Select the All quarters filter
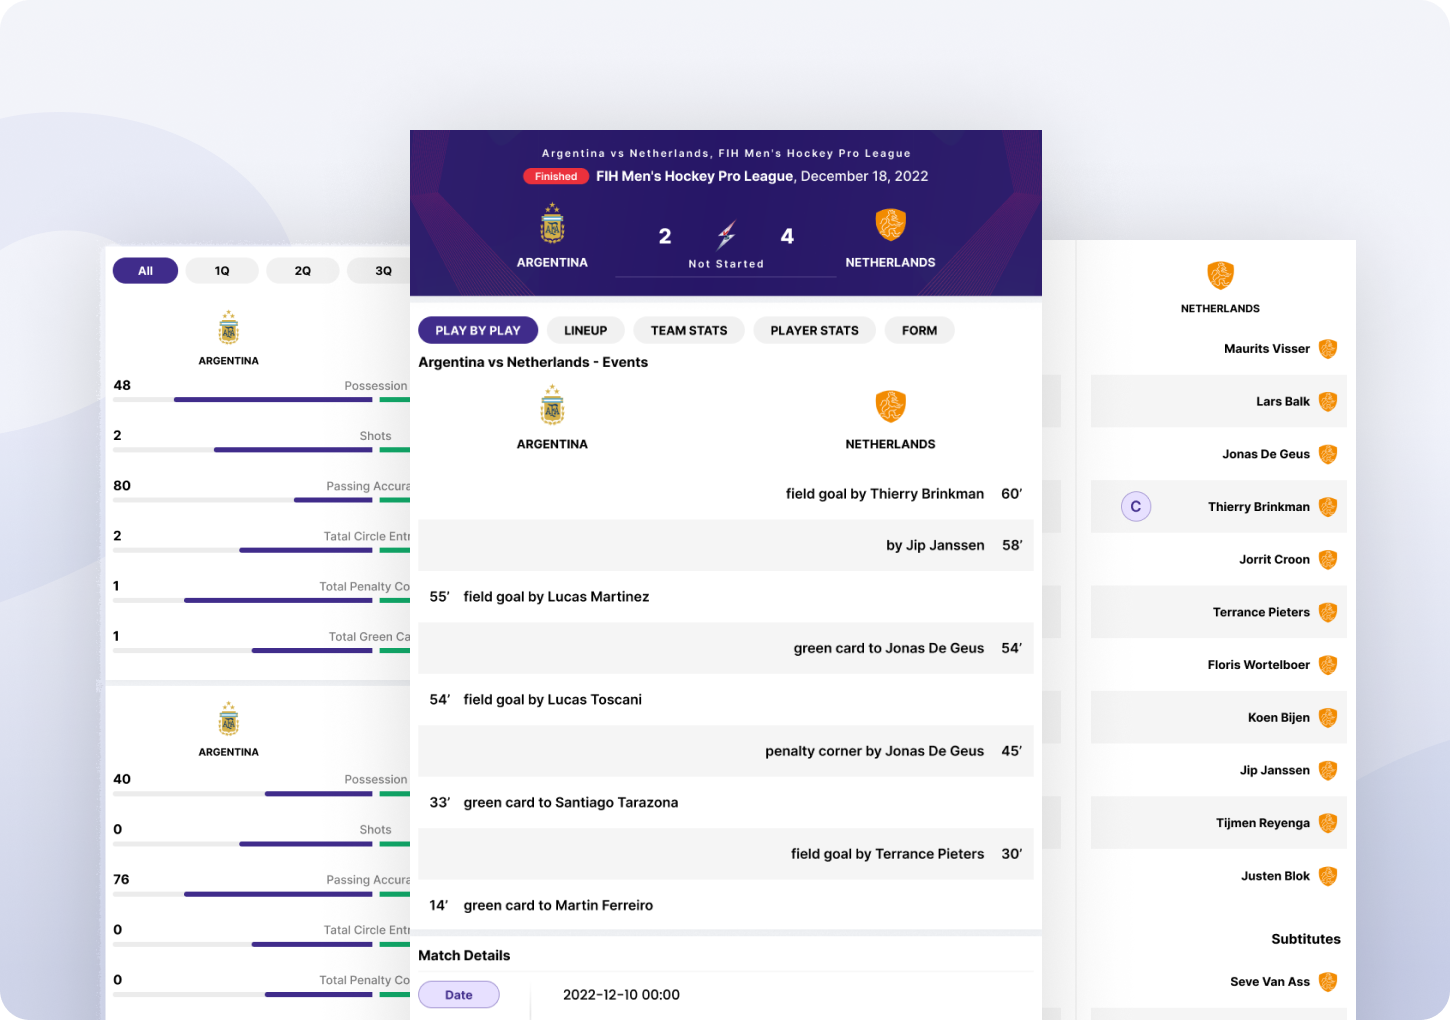Image resolution: width=1450 pixels, height=1020 pixels. click(146, 271)
